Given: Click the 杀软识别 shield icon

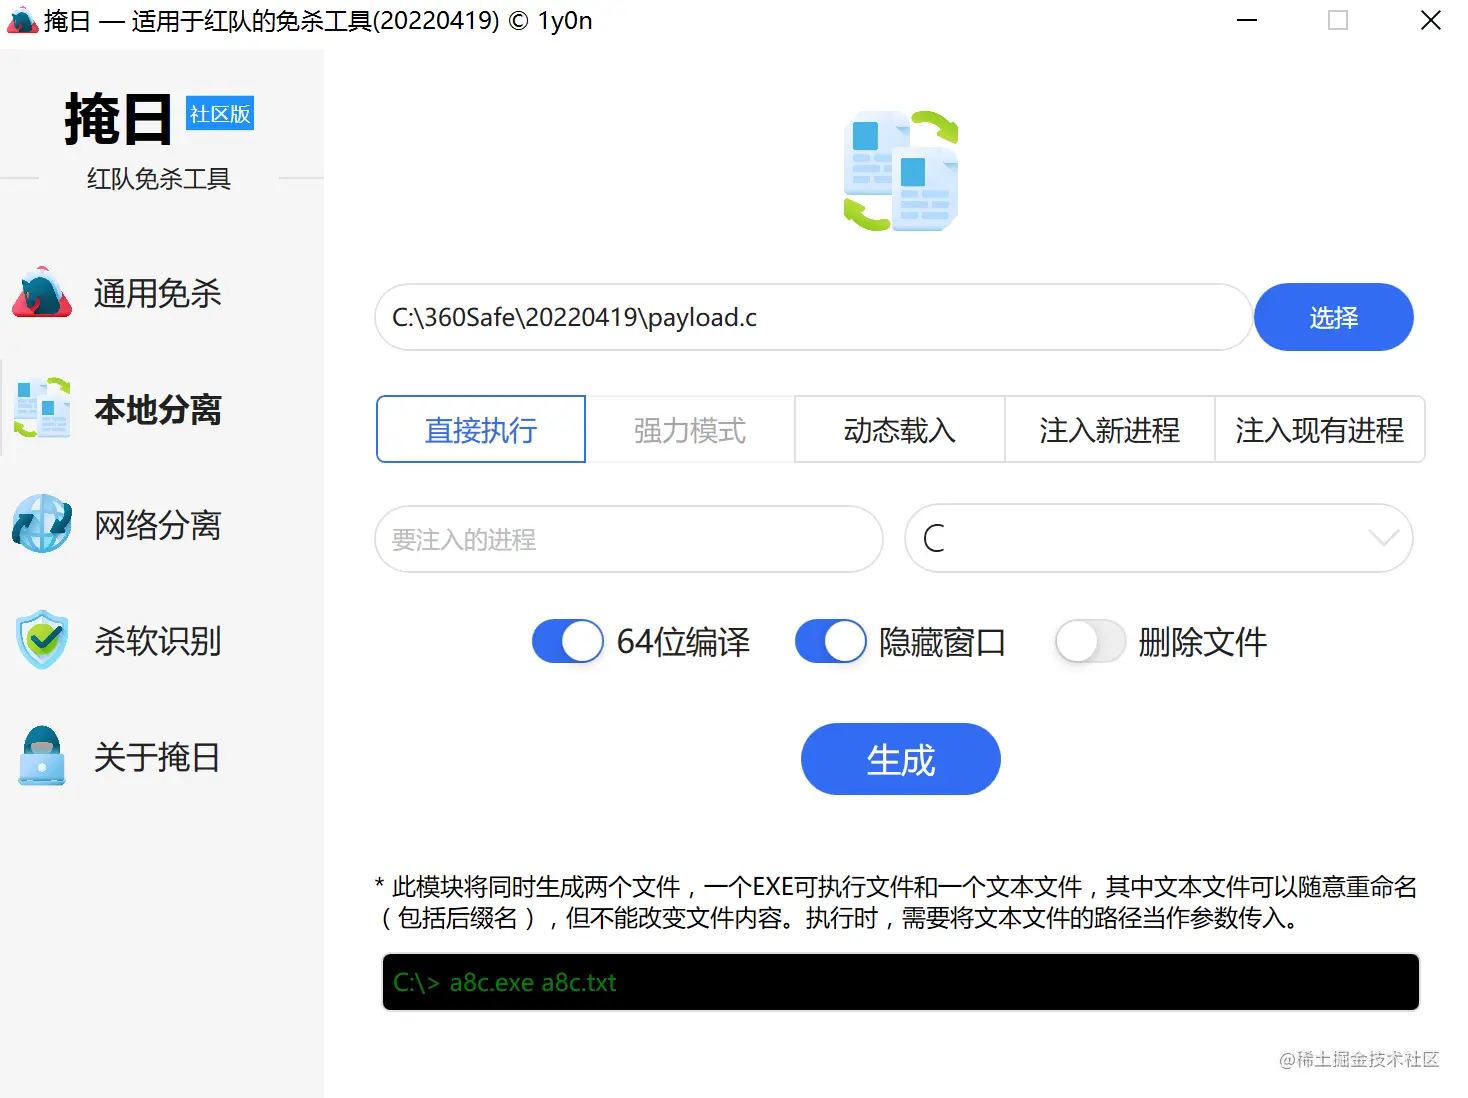Looking at the screenshot, I should coord(42,639).
